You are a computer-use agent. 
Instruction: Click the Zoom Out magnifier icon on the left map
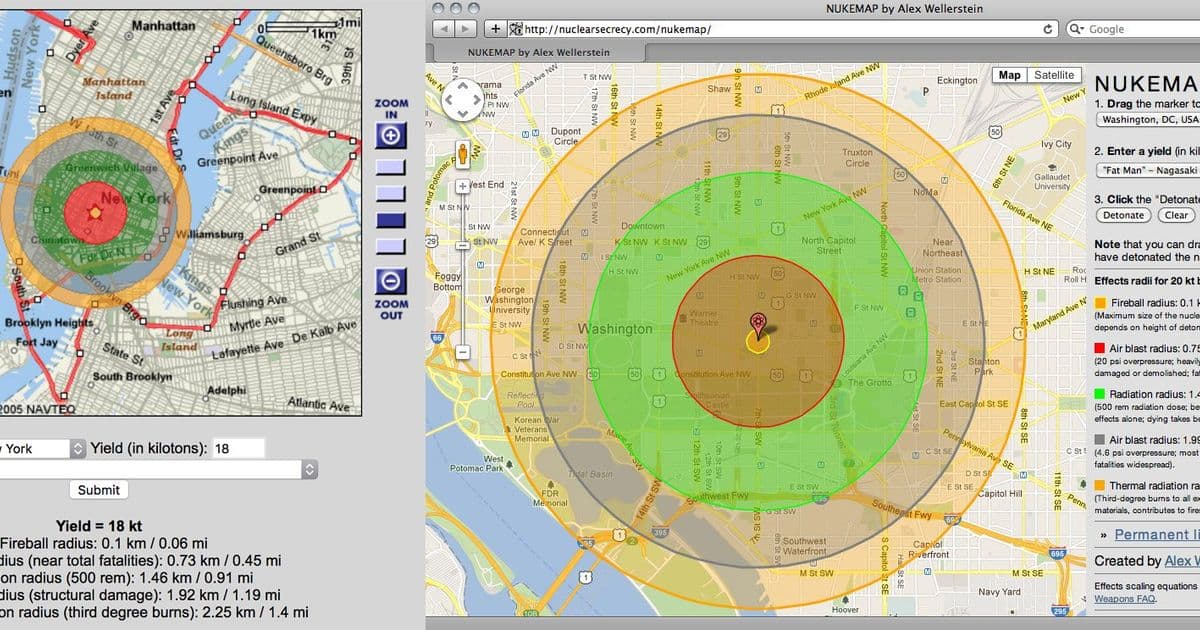(x=389, y=283)
